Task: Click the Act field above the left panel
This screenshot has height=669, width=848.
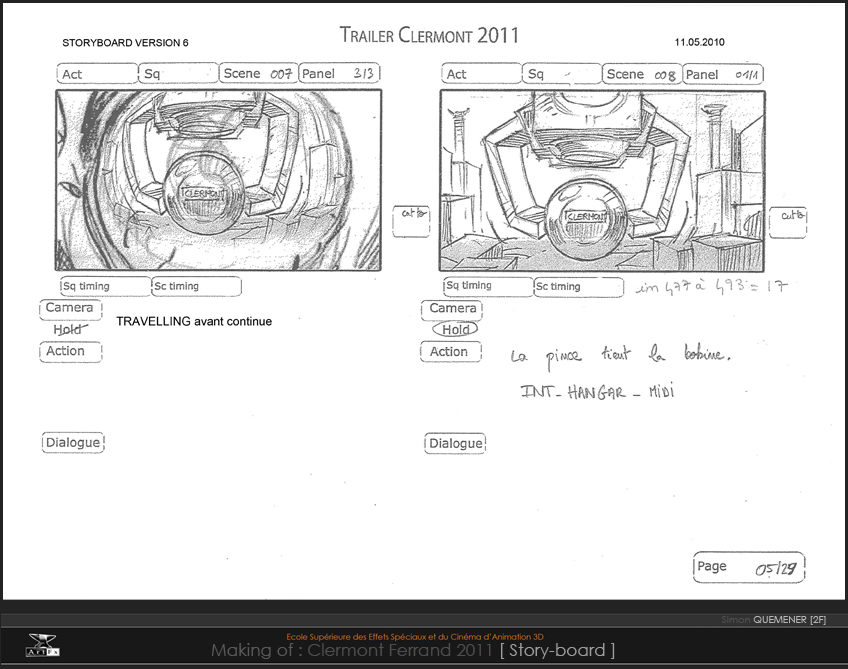Action: pos(97,74)
